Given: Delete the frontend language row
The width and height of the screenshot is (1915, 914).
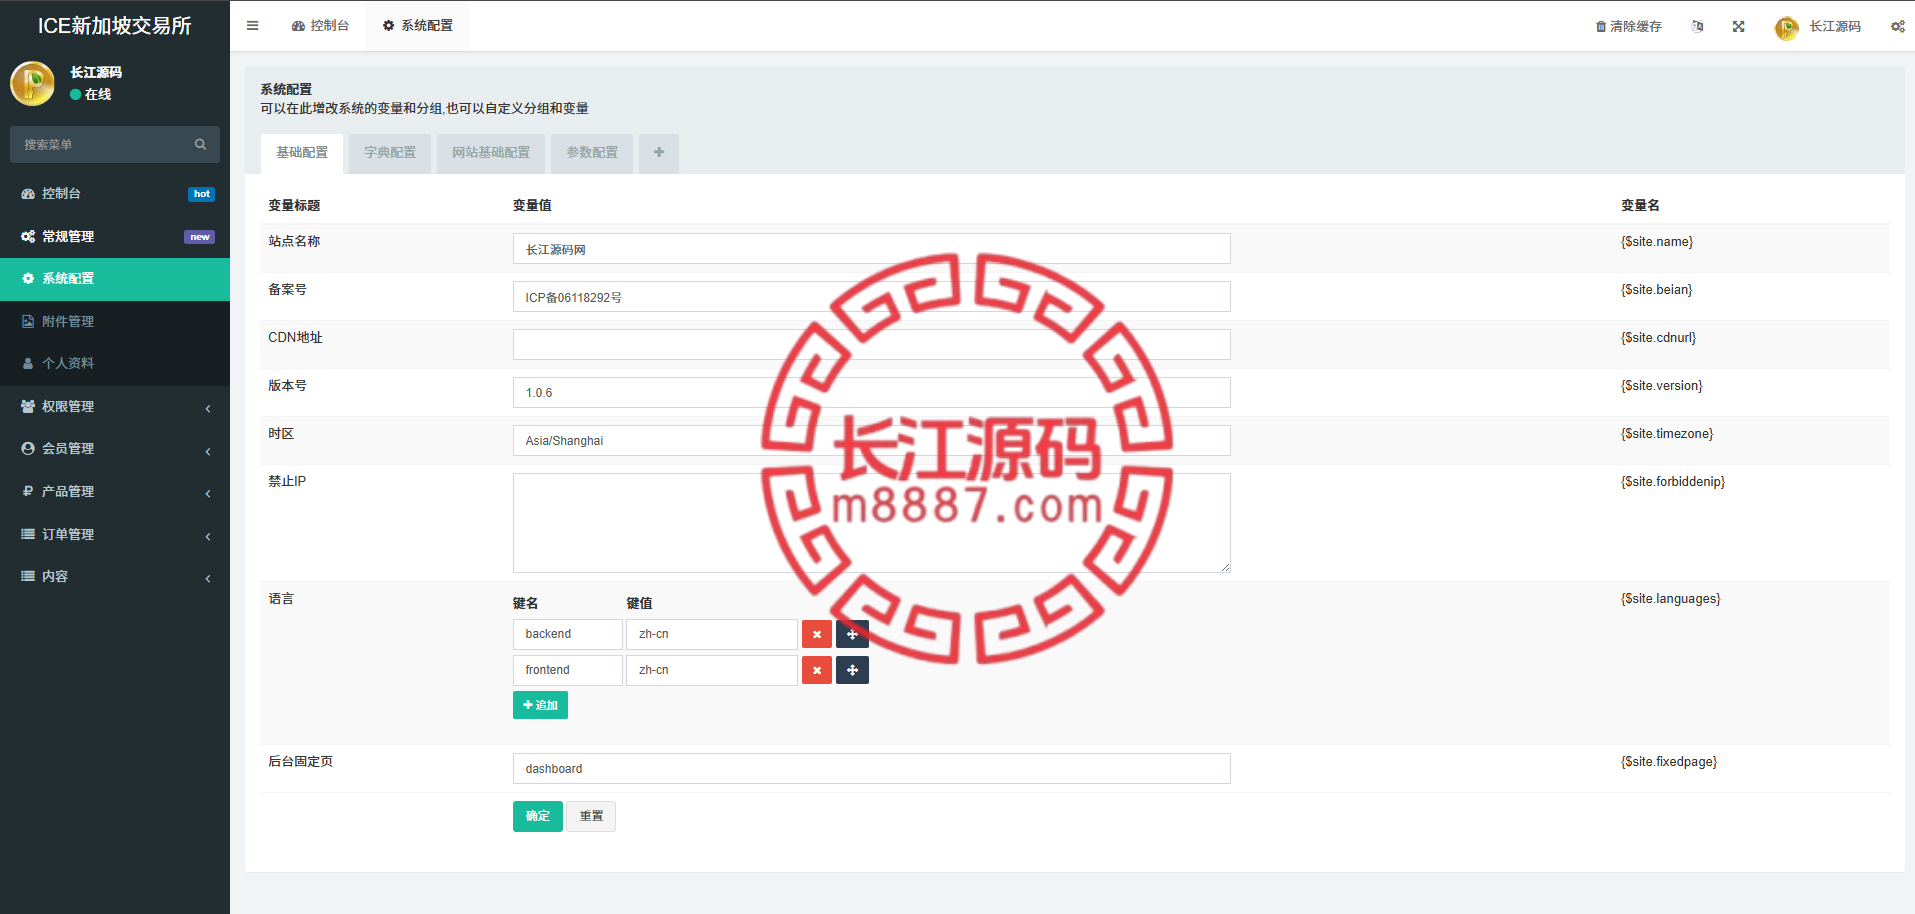Looking at the screenshot, I should tap(817, 670).
